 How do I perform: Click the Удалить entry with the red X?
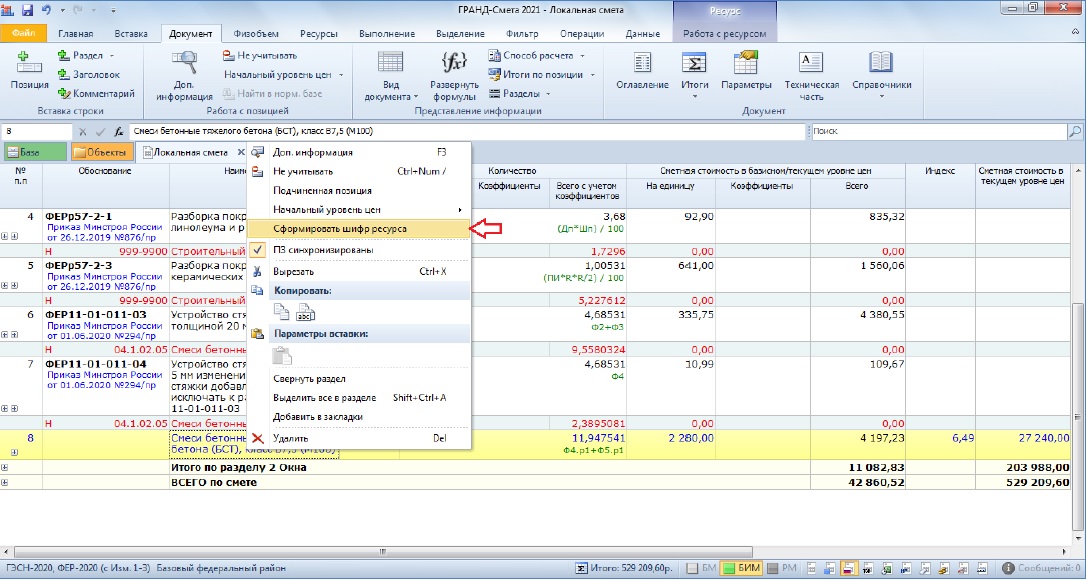tap(359, 438)
